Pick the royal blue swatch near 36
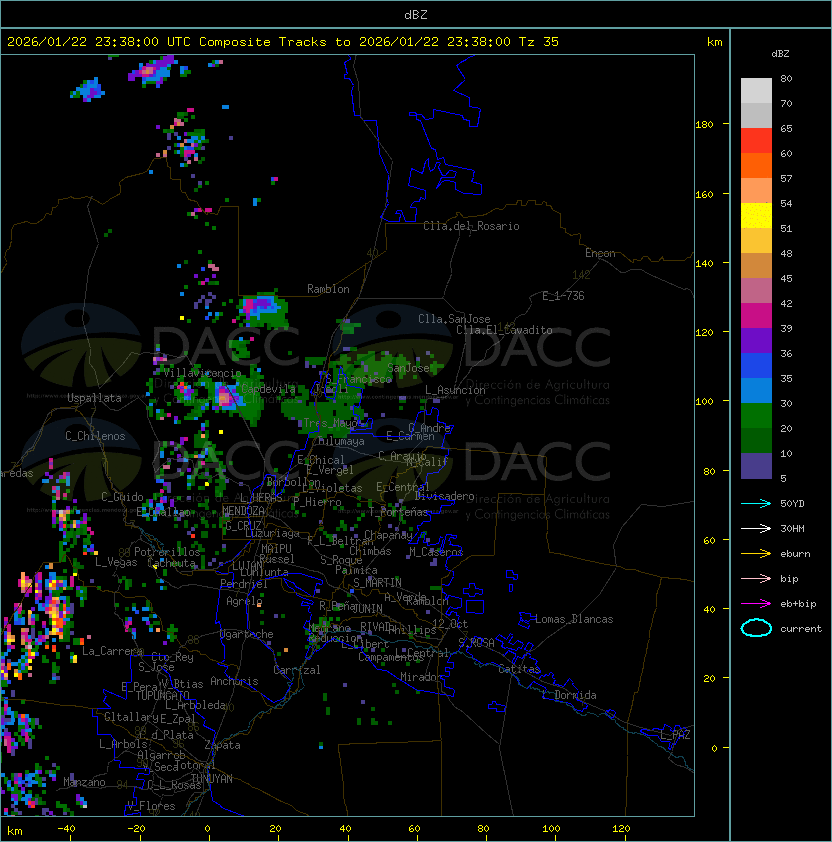Screen dimensions: 832x842 (x=756, y=366)
